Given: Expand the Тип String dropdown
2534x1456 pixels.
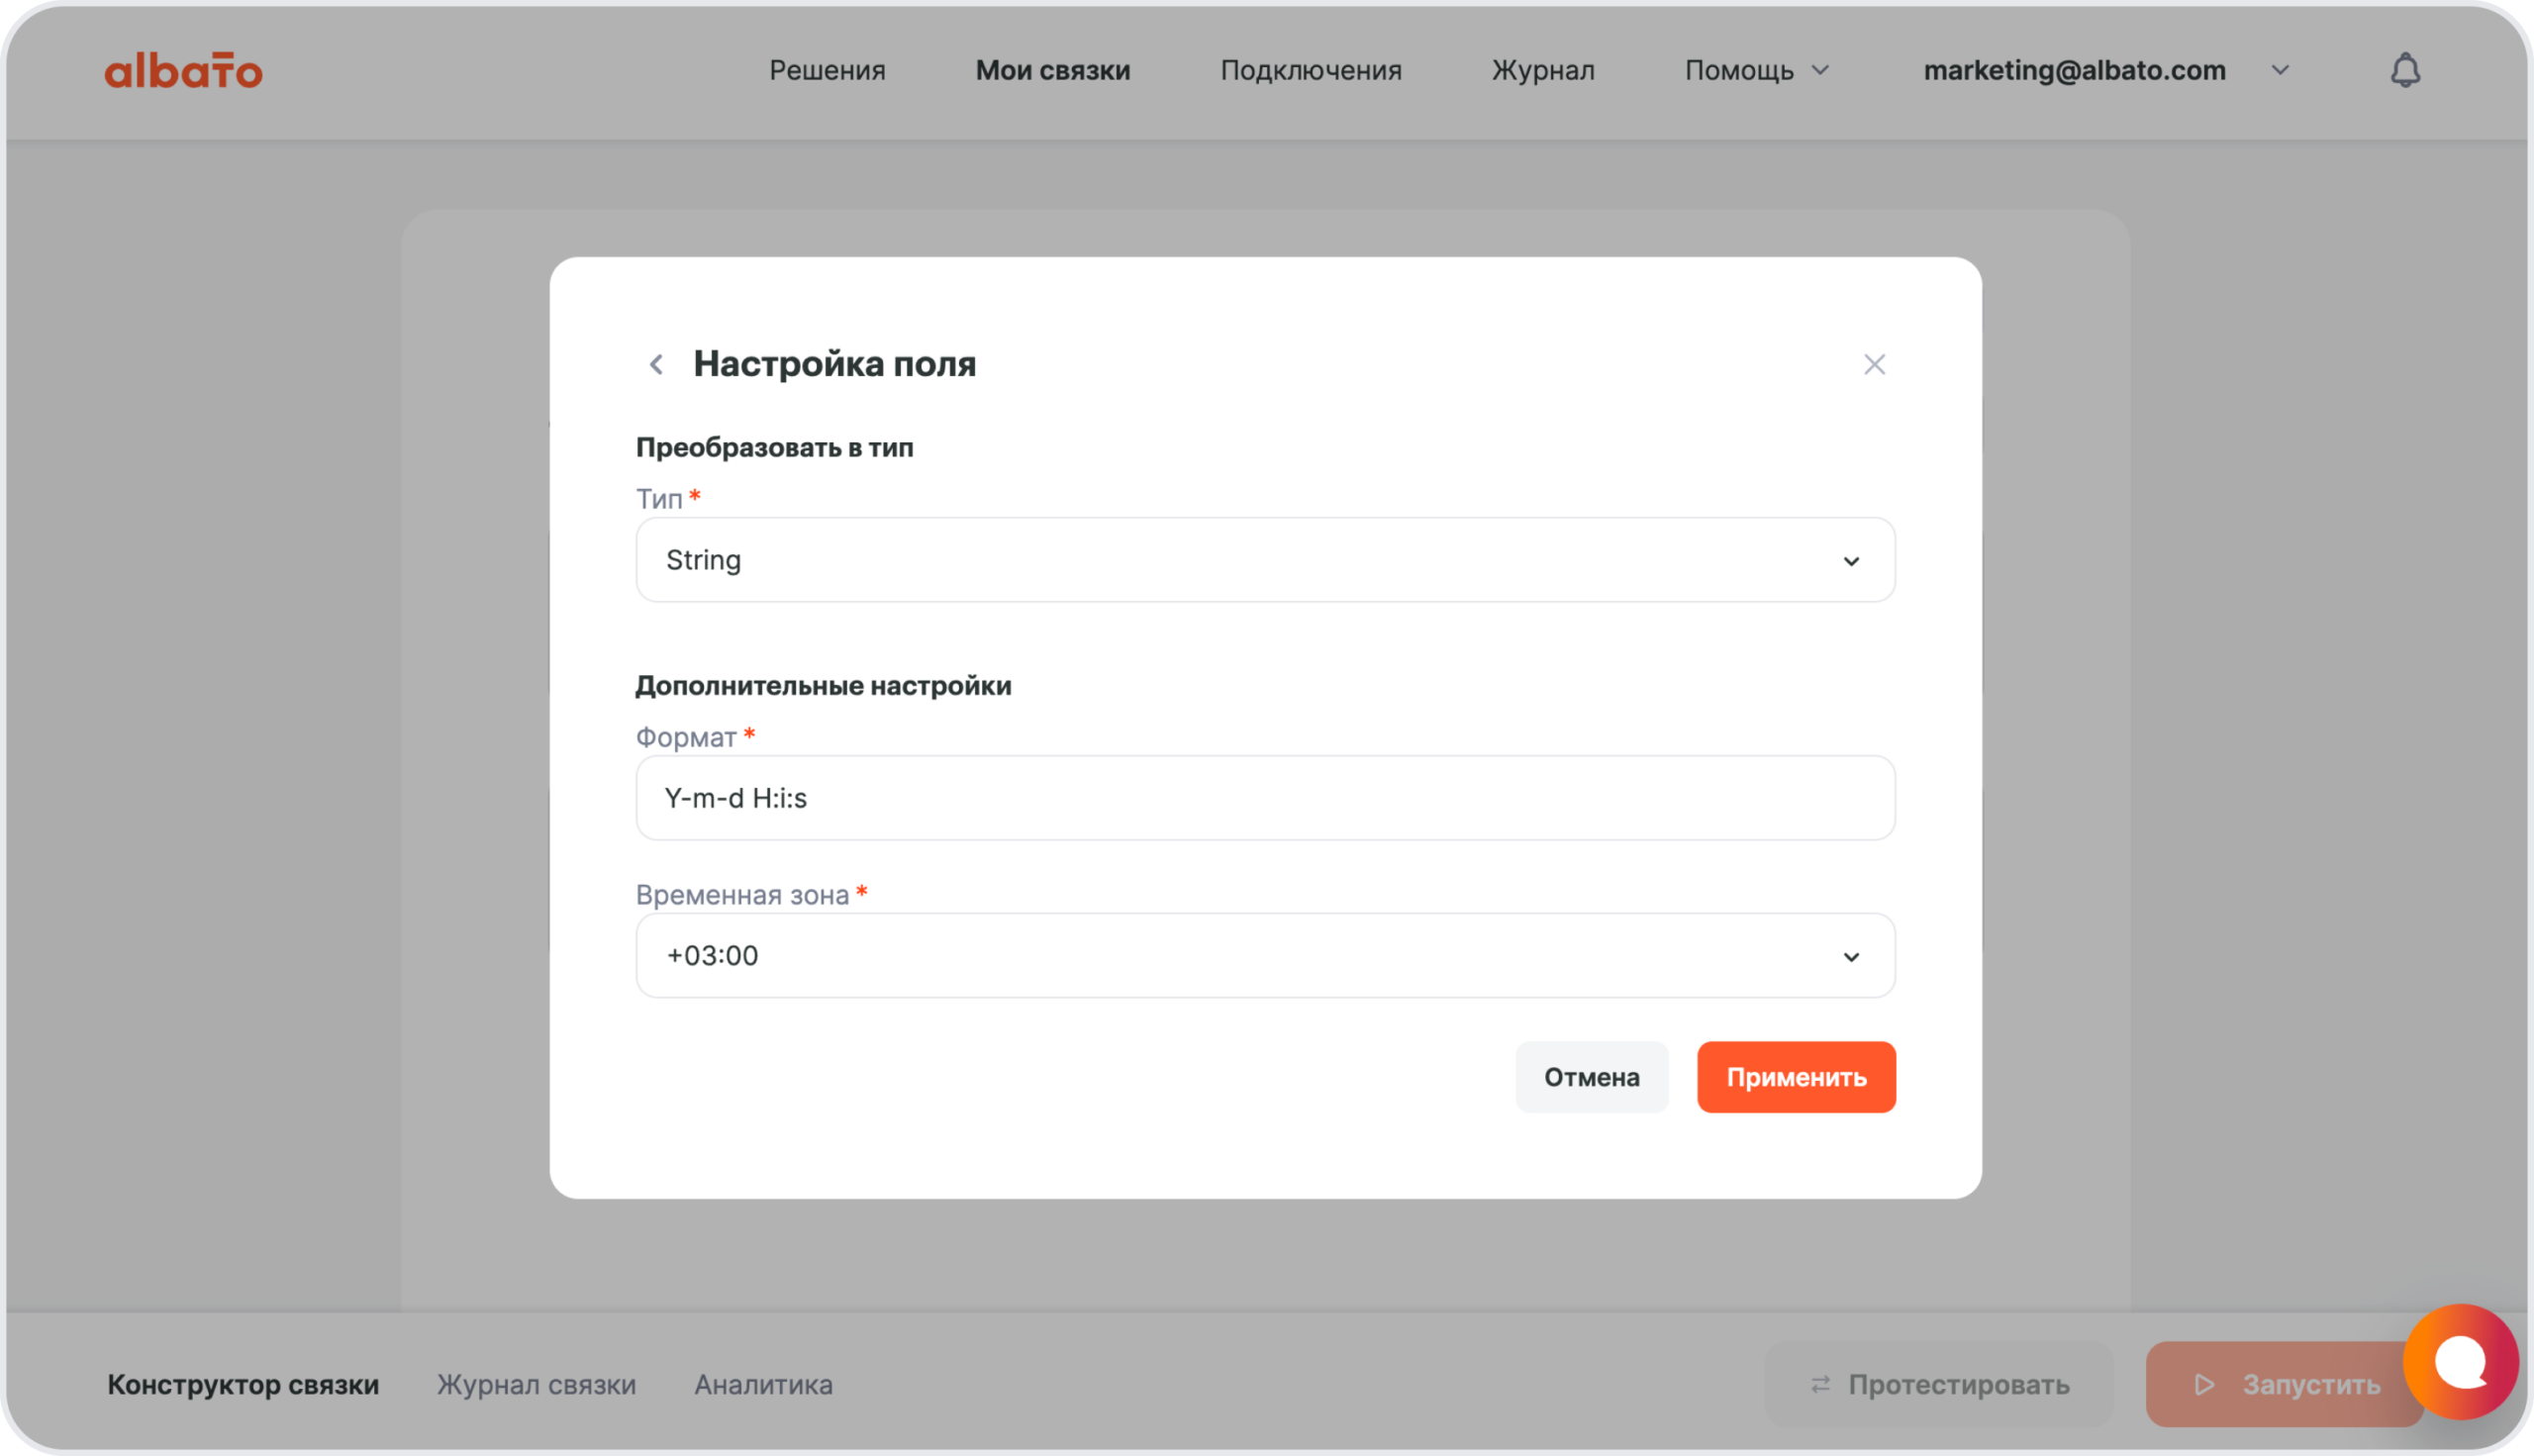Looking at the screenshot, I should (x=1265, y=560).
